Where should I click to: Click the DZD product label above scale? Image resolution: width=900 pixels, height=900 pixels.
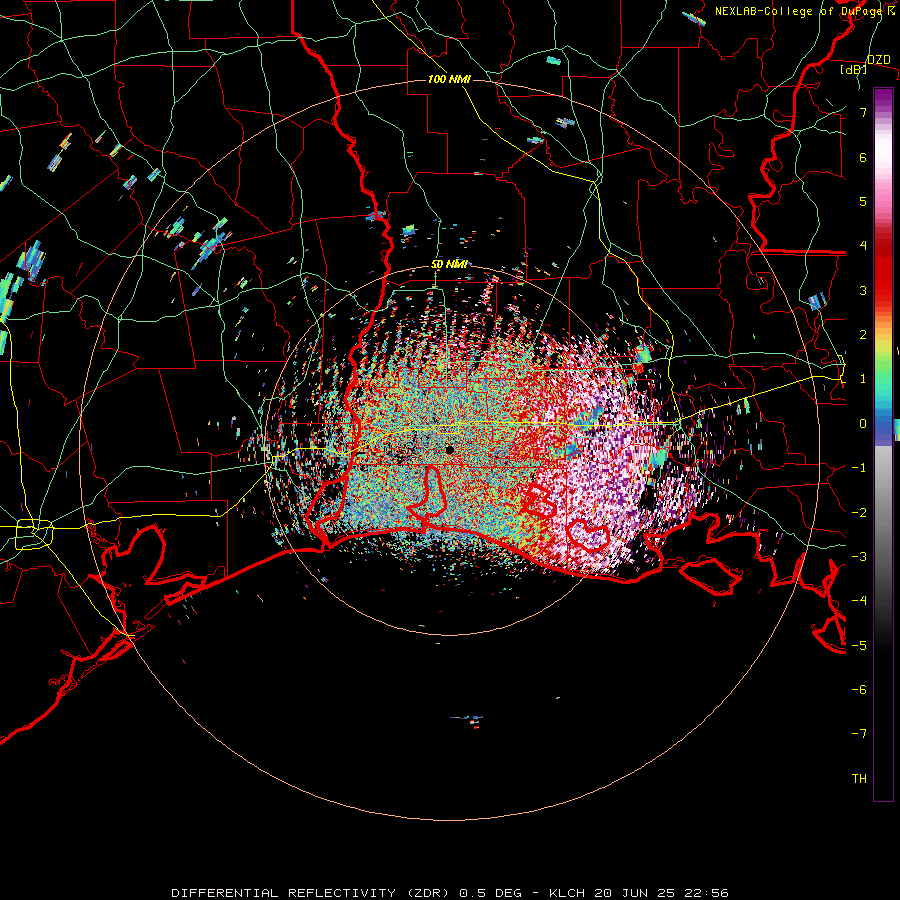click(x=879, y=60)
